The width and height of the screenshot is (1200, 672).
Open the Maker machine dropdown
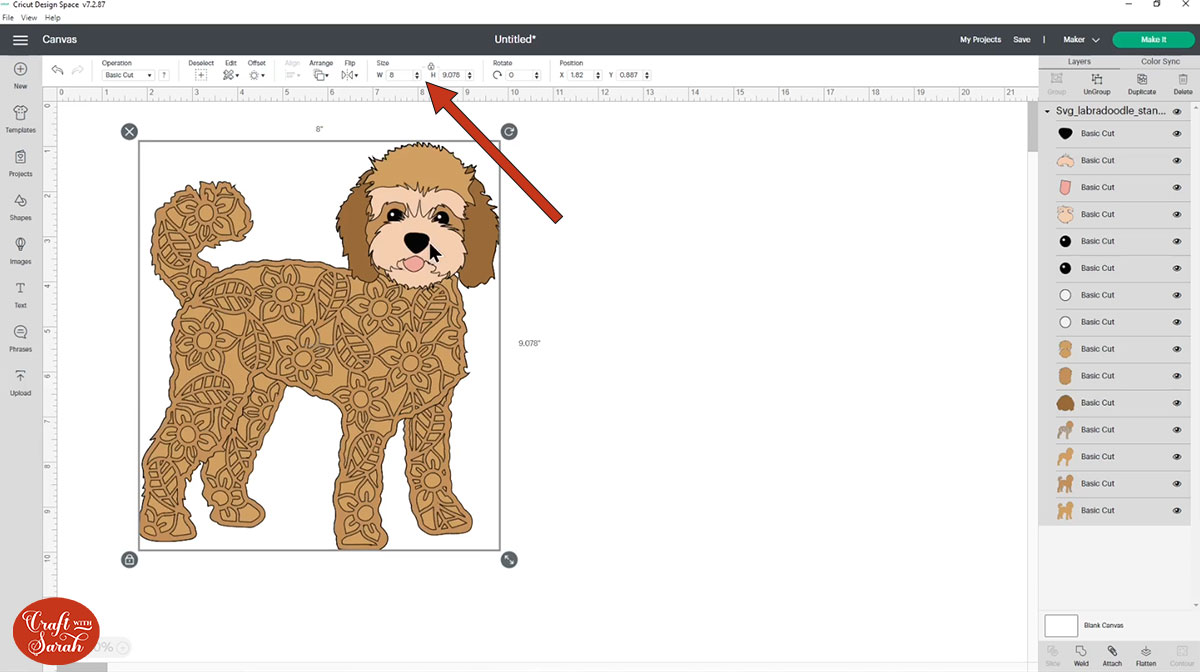coord(1081,40)
